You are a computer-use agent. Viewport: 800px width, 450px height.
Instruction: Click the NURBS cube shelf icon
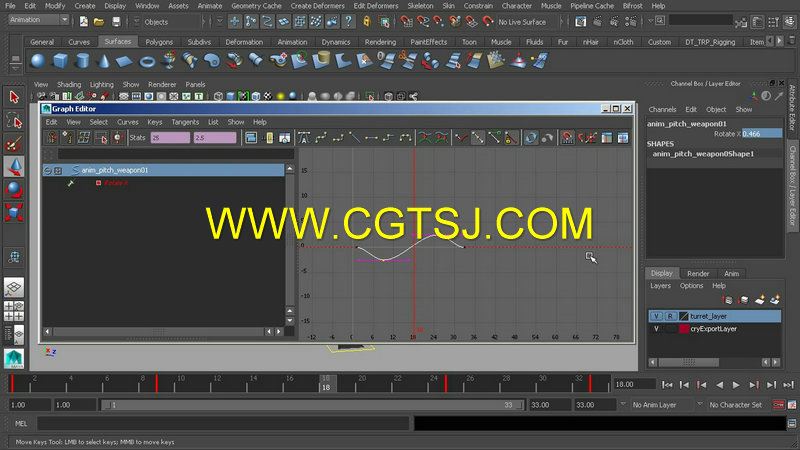tap(60, 61)
